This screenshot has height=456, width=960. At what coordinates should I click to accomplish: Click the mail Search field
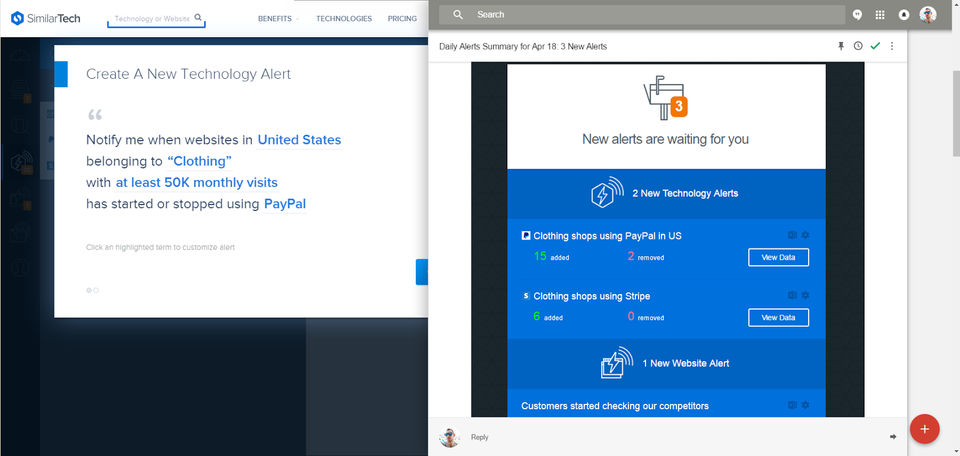coord(642,15)
